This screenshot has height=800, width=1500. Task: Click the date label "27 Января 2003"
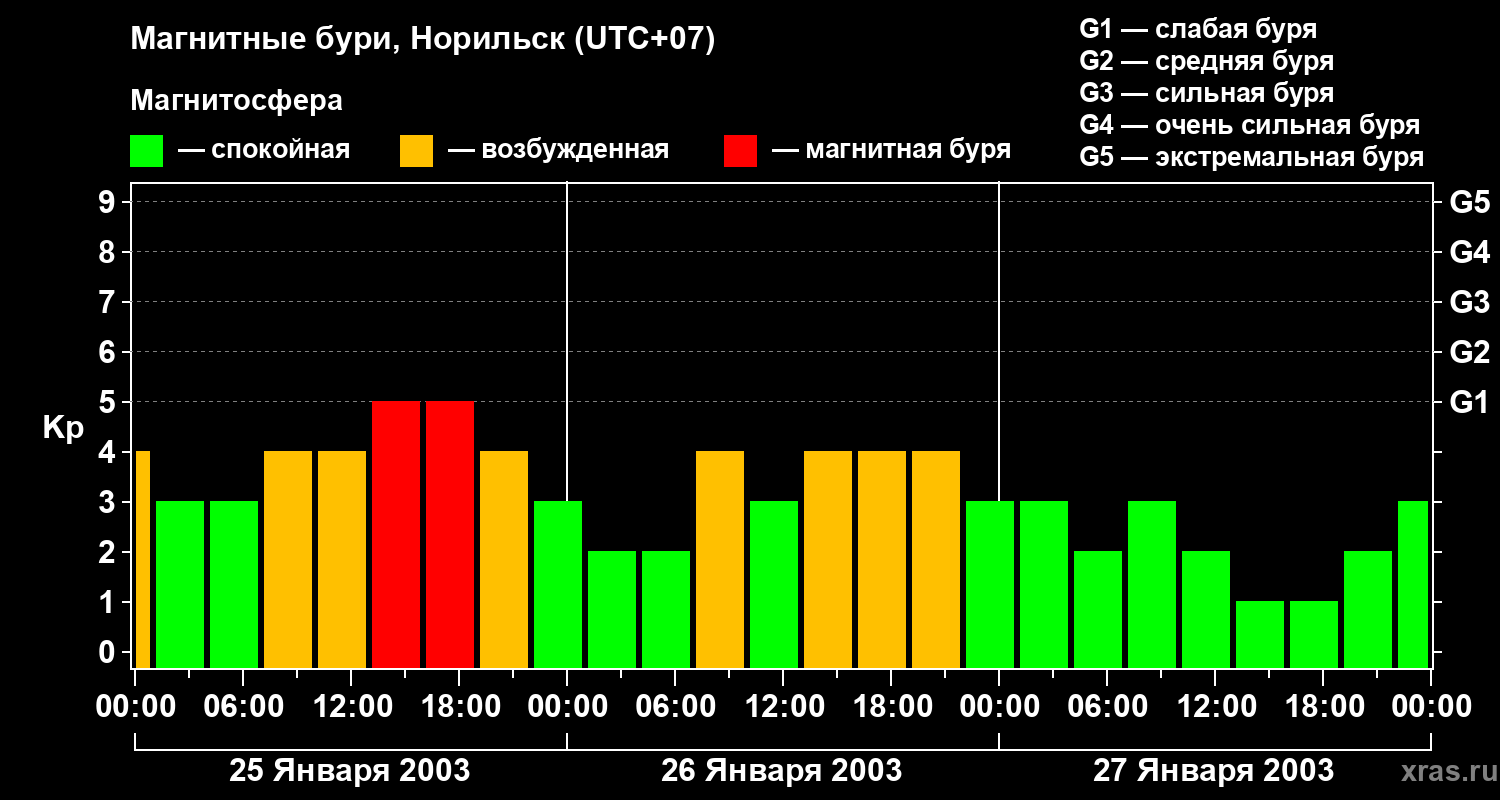click(1213, 771)
